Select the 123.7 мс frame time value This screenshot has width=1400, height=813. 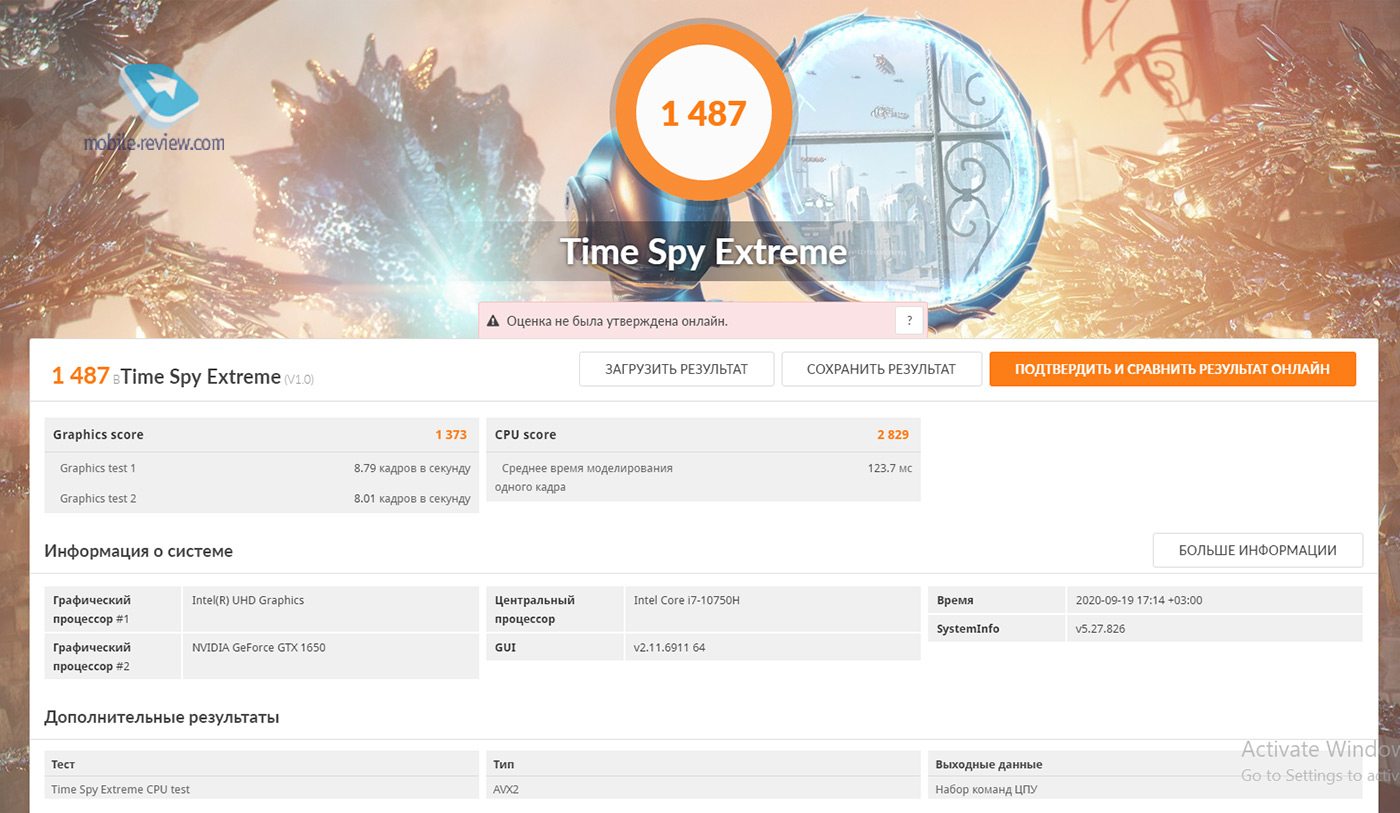tap(890, 468)
